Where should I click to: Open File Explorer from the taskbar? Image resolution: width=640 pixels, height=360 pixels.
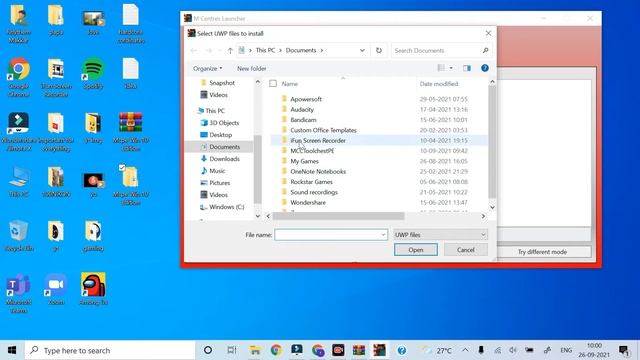pos(255,350)
